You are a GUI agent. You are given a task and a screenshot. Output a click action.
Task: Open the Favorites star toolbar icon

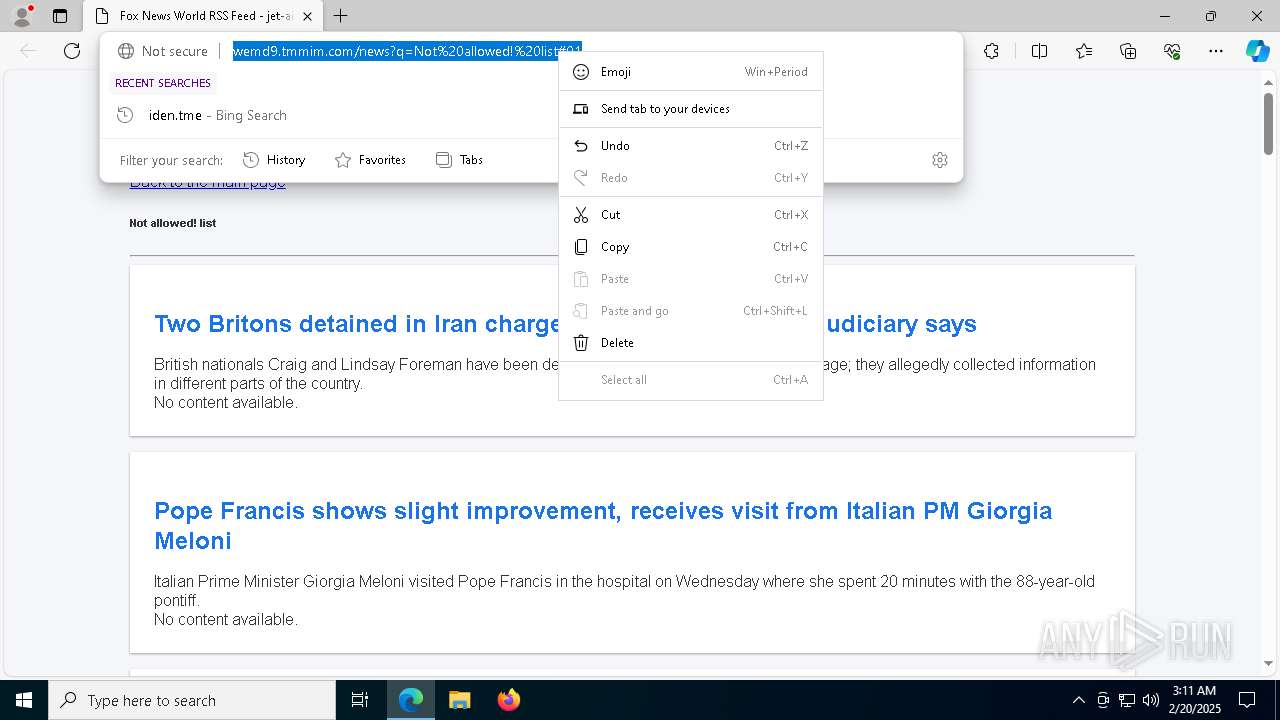(1084, 51)
